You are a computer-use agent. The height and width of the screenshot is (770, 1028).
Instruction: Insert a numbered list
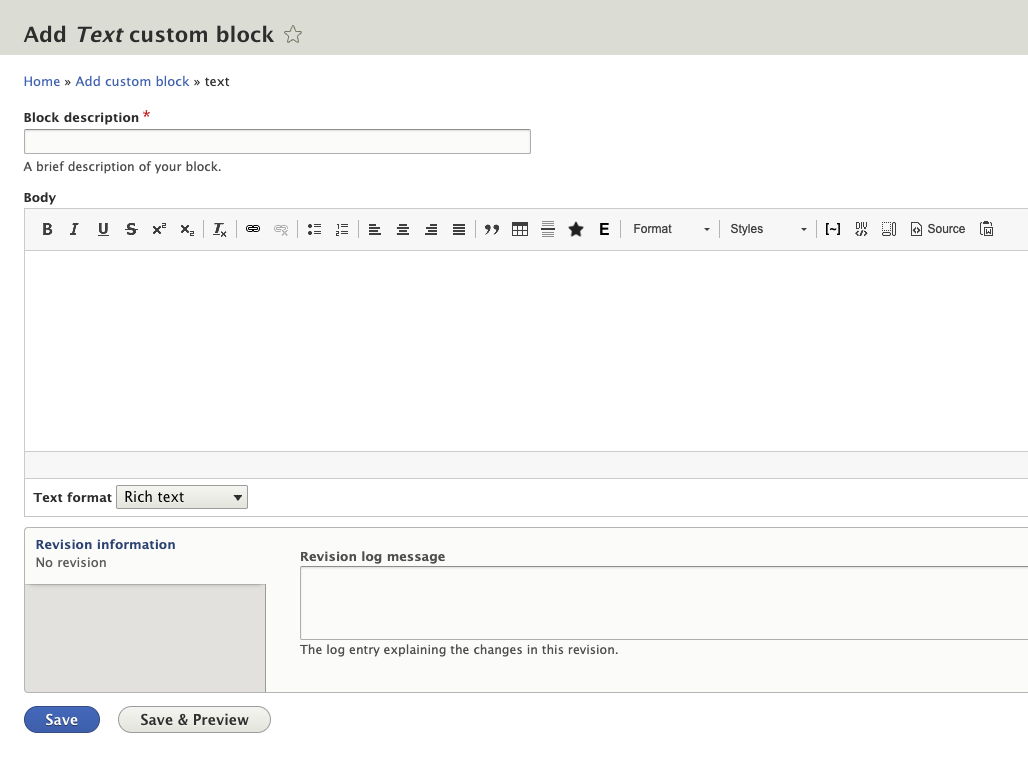coord(342,229)
